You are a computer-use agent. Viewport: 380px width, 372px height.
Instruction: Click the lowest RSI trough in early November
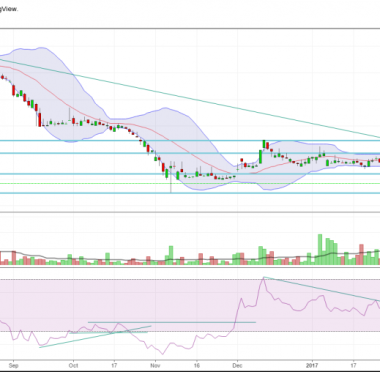[x=163, y=354]
